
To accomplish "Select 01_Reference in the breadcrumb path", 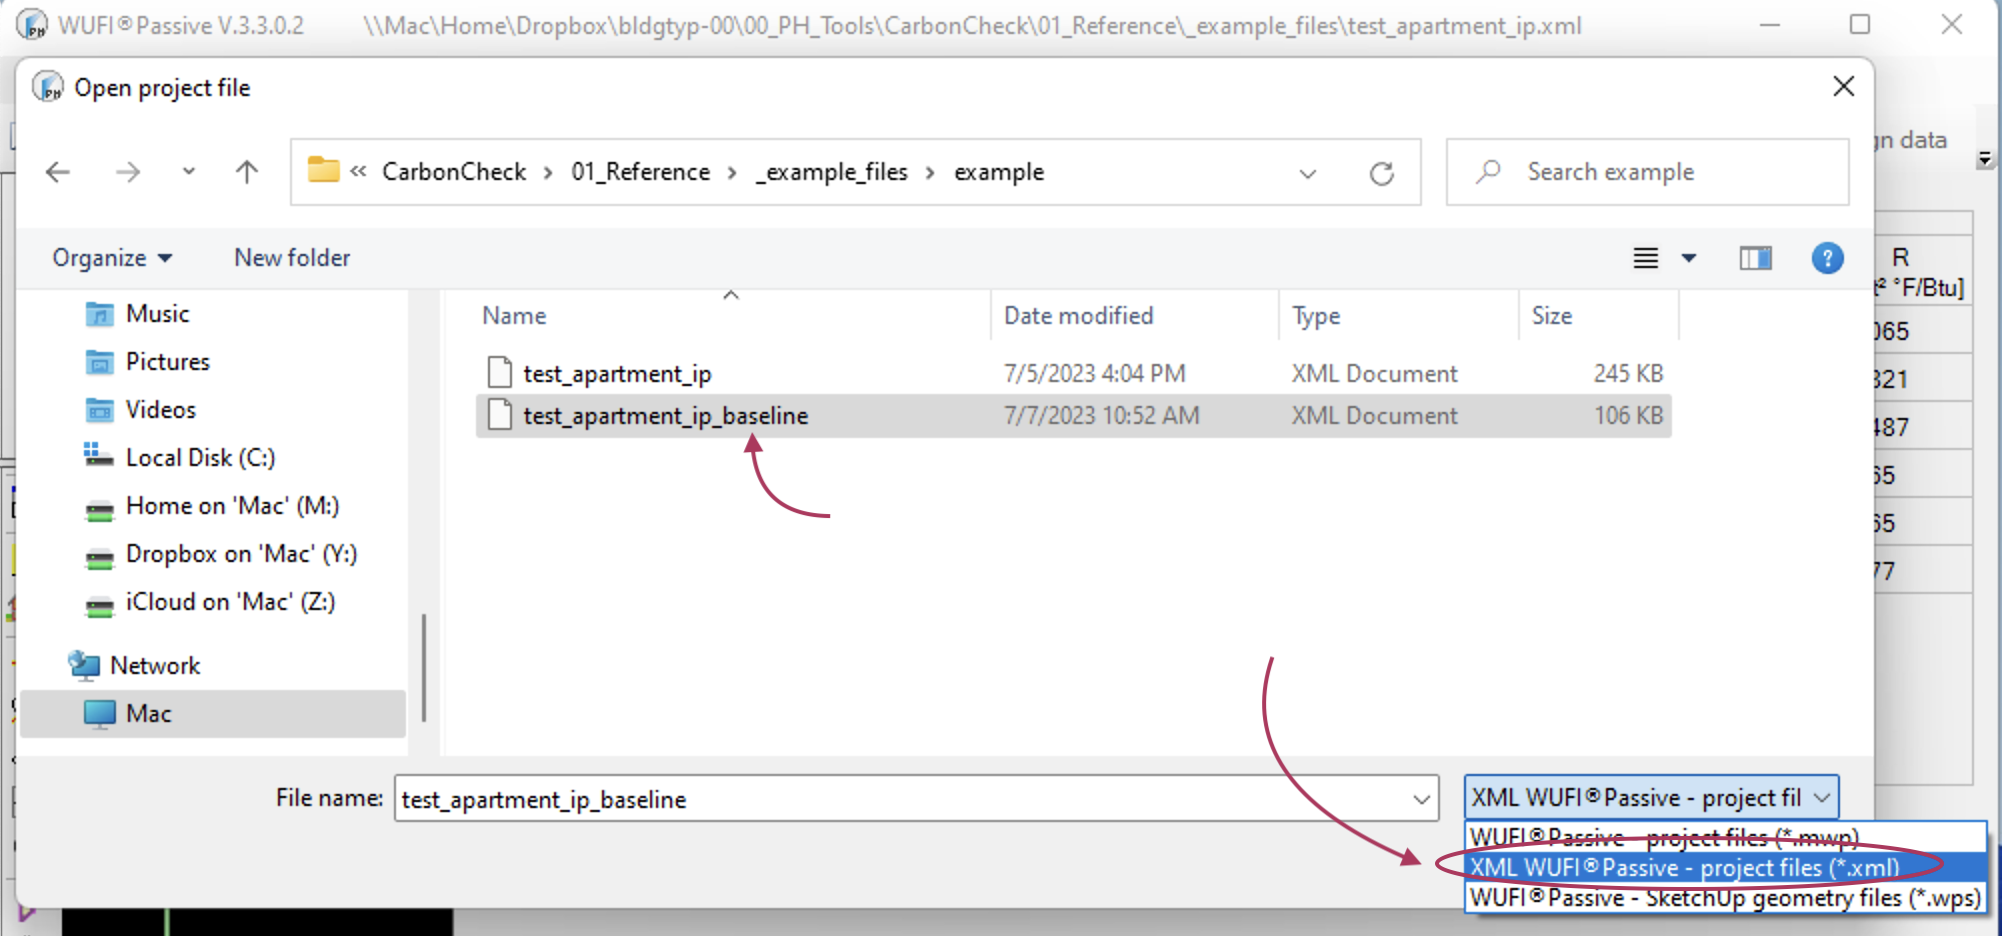I will coord(640,172).
